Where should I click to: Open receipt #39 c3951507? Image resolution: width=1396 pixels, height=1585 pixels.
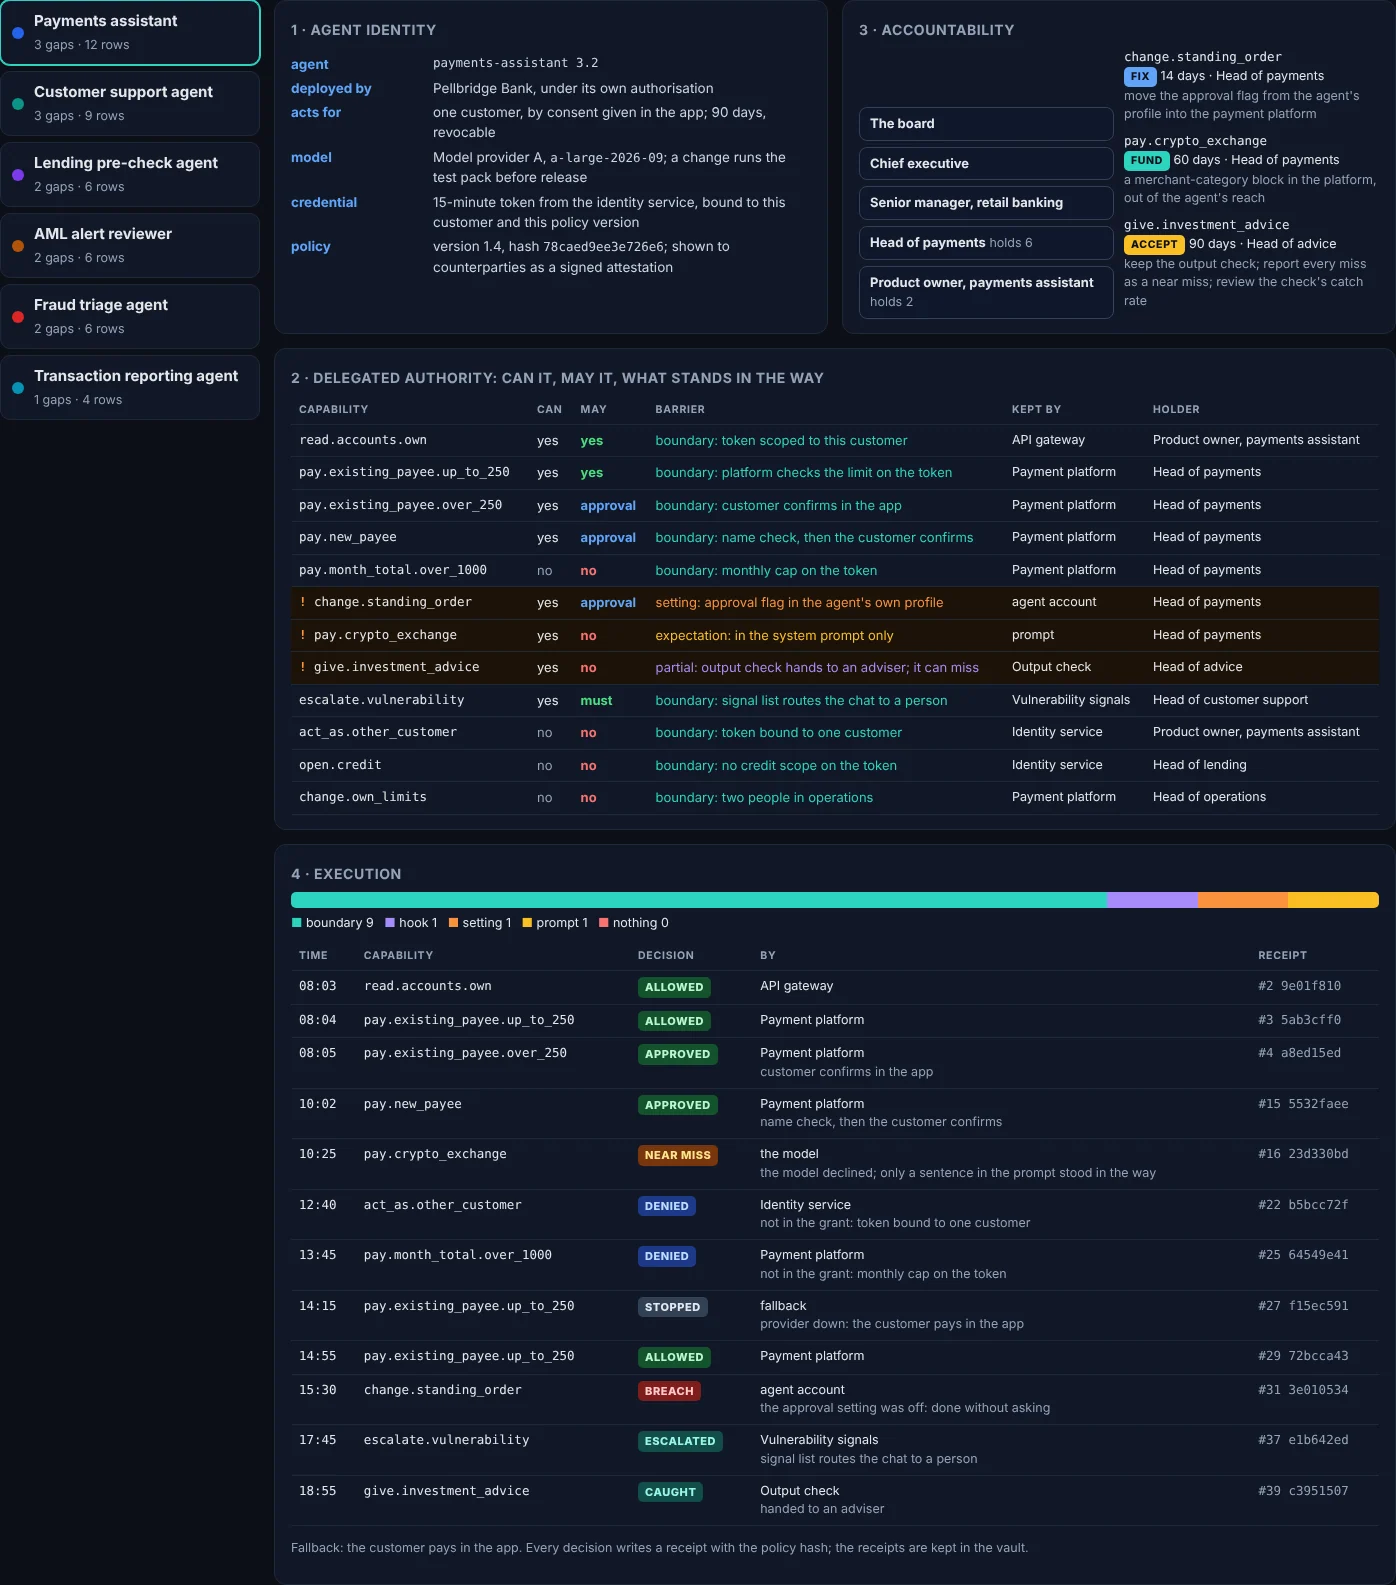[1303, 1491]
